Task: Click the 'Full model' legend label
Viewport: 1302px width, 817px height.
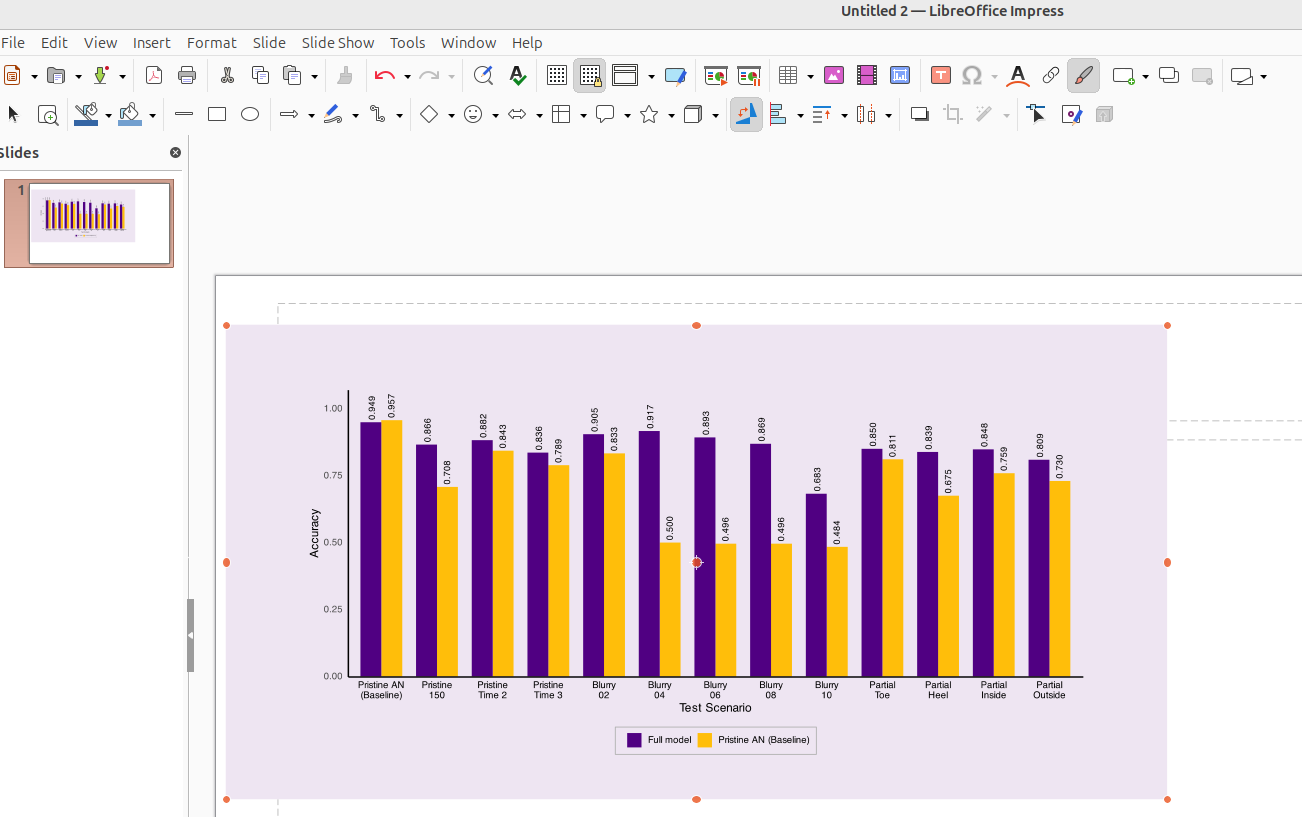Action: (x=669, y=740)
